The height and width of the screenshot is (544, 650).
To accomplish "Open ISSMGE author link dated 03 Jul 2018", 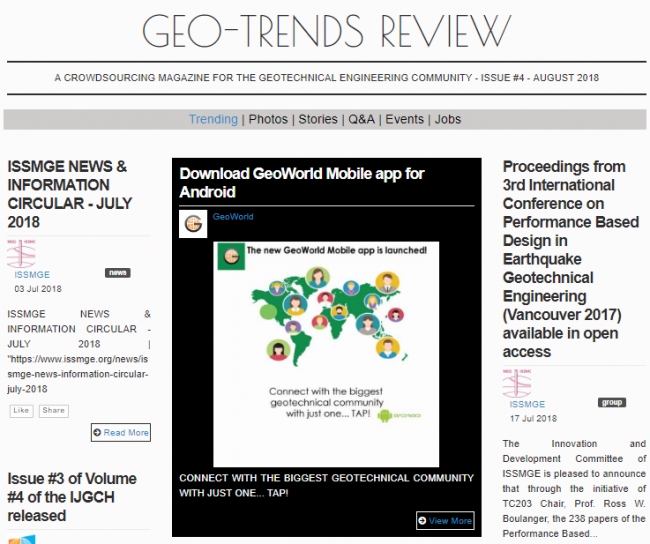I will click(32, 274).
